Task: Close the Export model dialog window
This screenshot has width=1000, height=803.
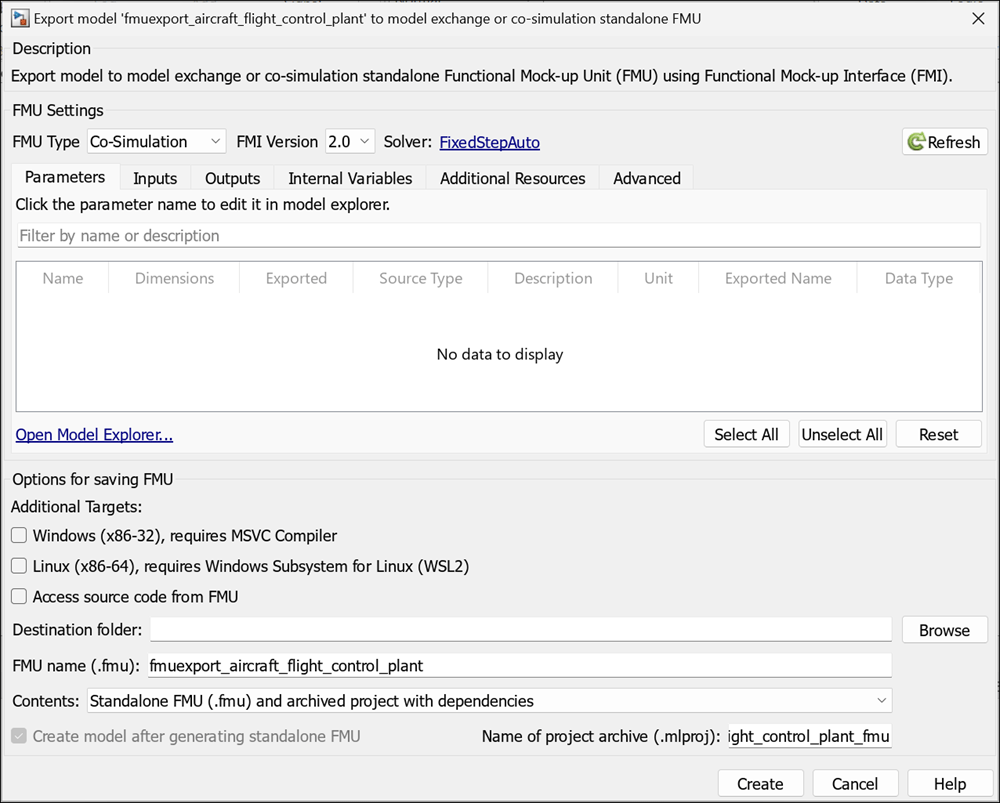Action: pos(977,18)
